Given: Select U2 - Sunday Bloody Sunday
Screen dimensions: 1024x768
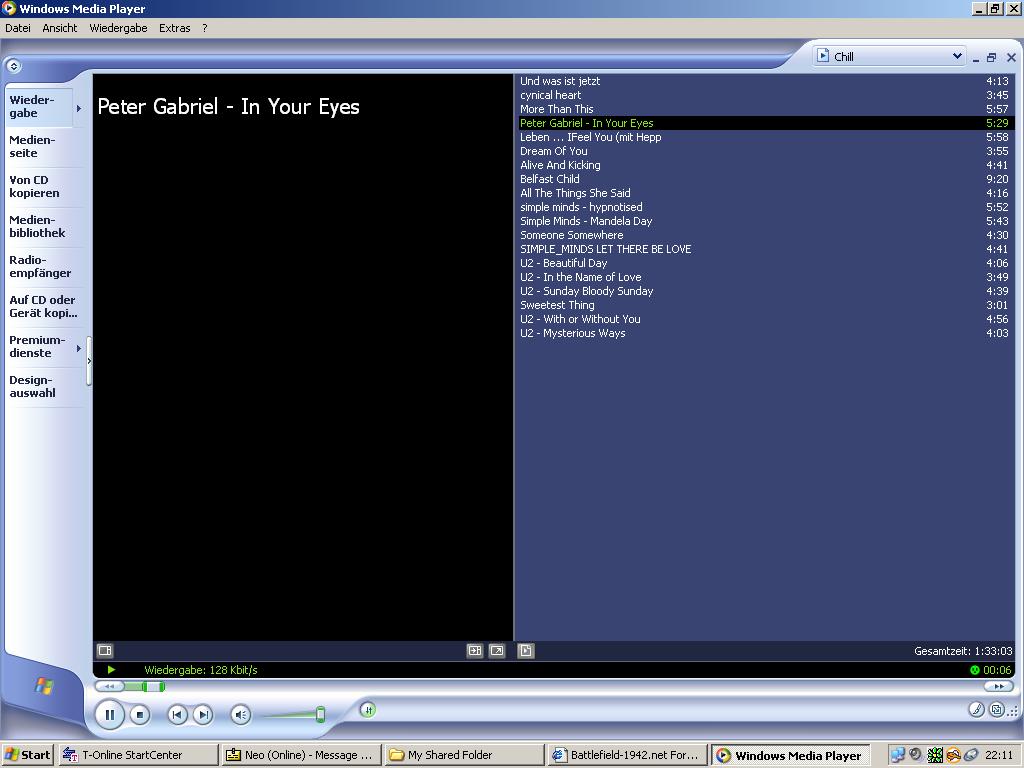Looking at the screenshot, I should pyautogui.click(x=764, y=291).
